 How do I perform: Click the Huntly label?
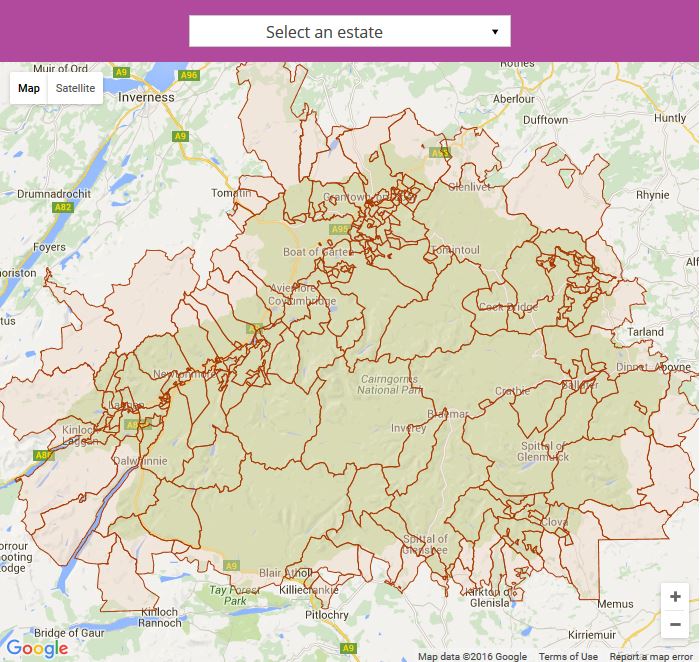670,118
